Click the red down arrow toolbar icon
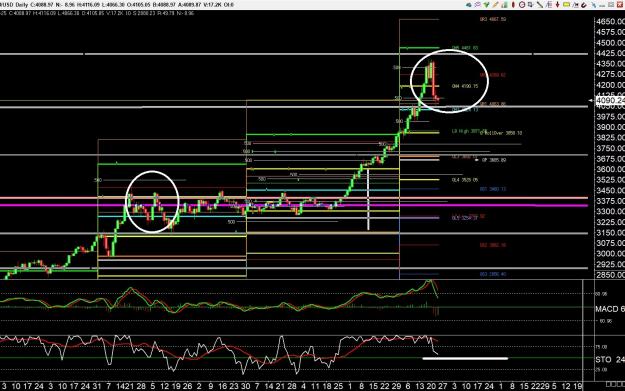The width and height of the screenshot is (625, 391). (x=558, y=5)
